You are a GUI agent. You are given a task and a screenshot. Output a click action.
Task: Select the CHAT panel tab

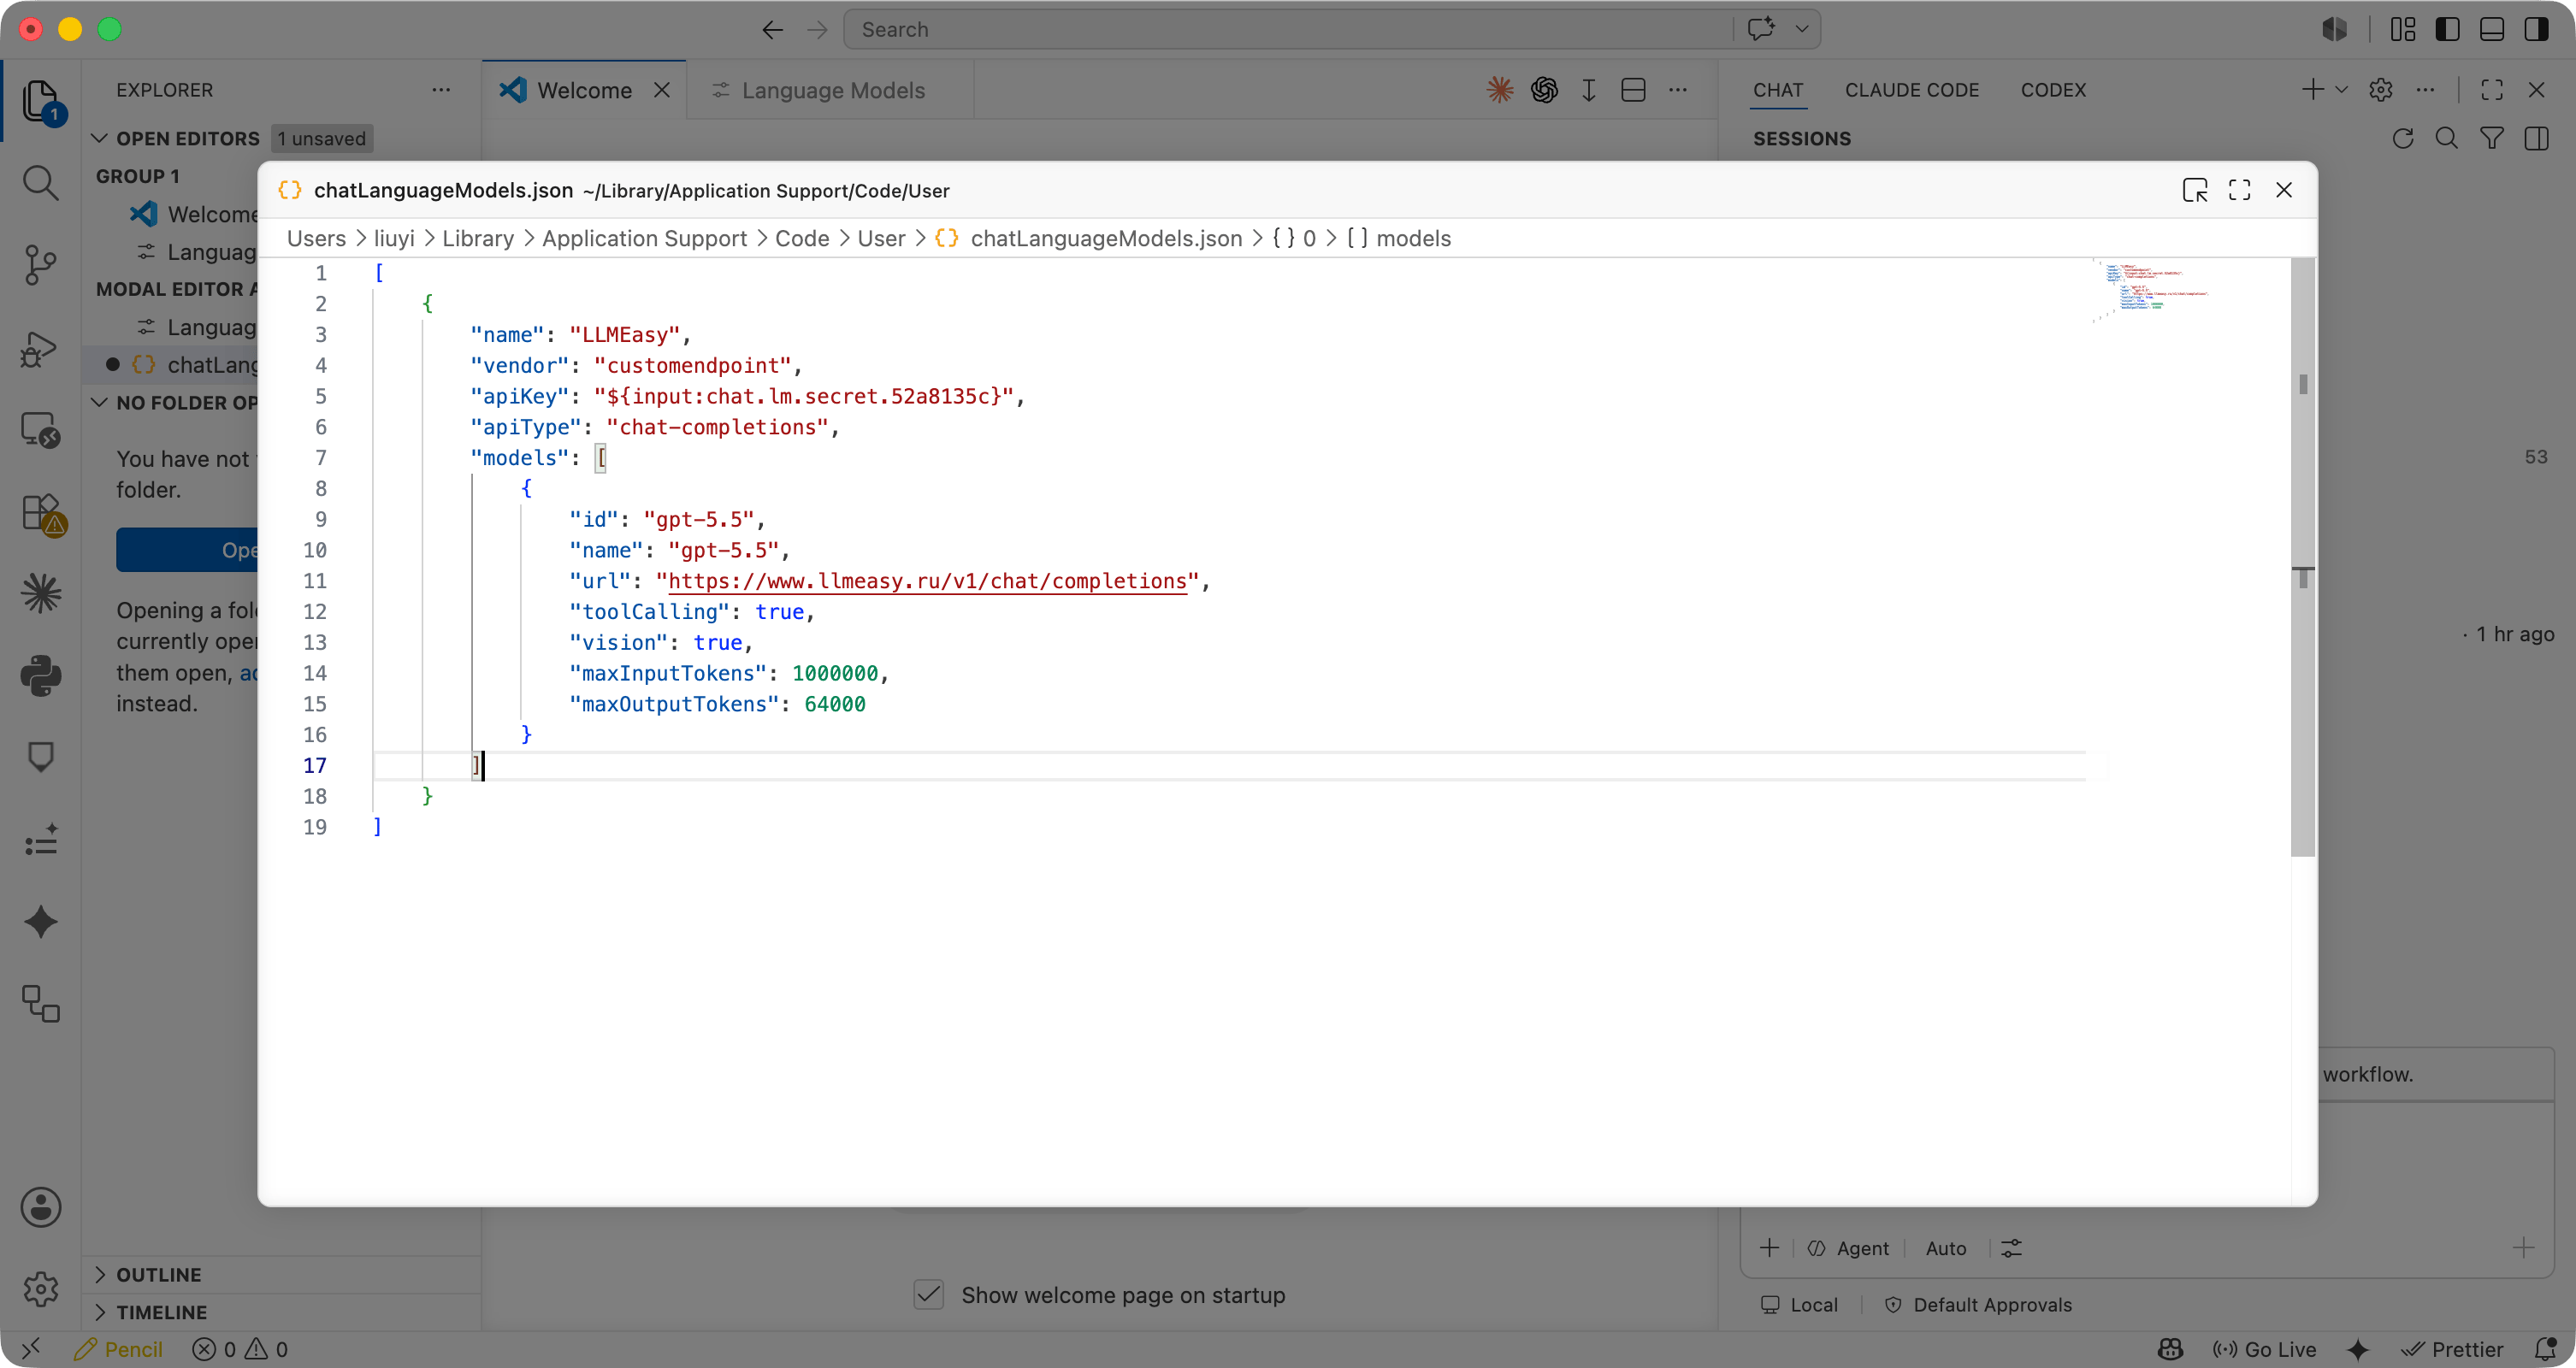click(1778, 90)
